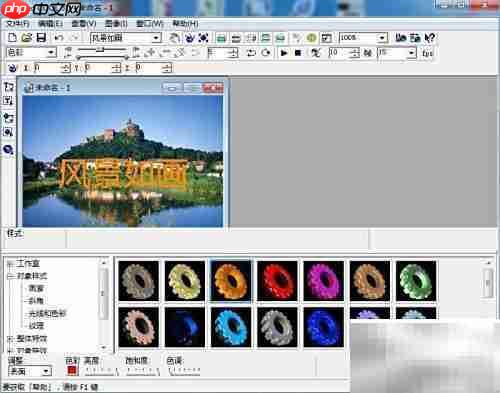Click the icon left of X coordinate field

(12, 68)
